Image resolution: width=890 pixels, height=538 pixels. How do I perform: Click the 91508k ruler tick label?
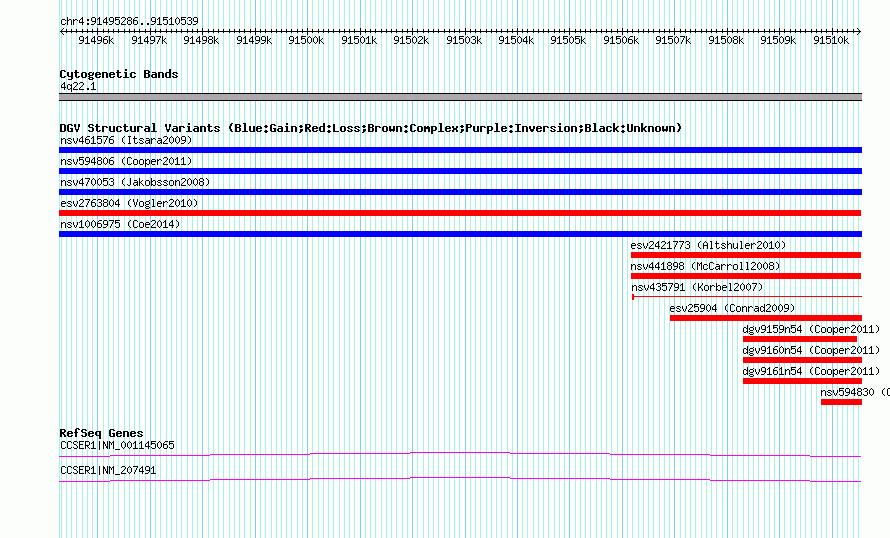pyautogui.click(x=726, y=40)
